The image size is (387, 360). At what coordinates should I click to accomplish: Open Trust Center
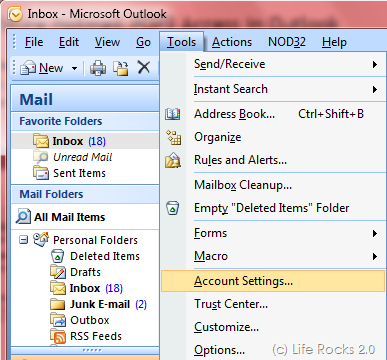click(x=273, y=304)
